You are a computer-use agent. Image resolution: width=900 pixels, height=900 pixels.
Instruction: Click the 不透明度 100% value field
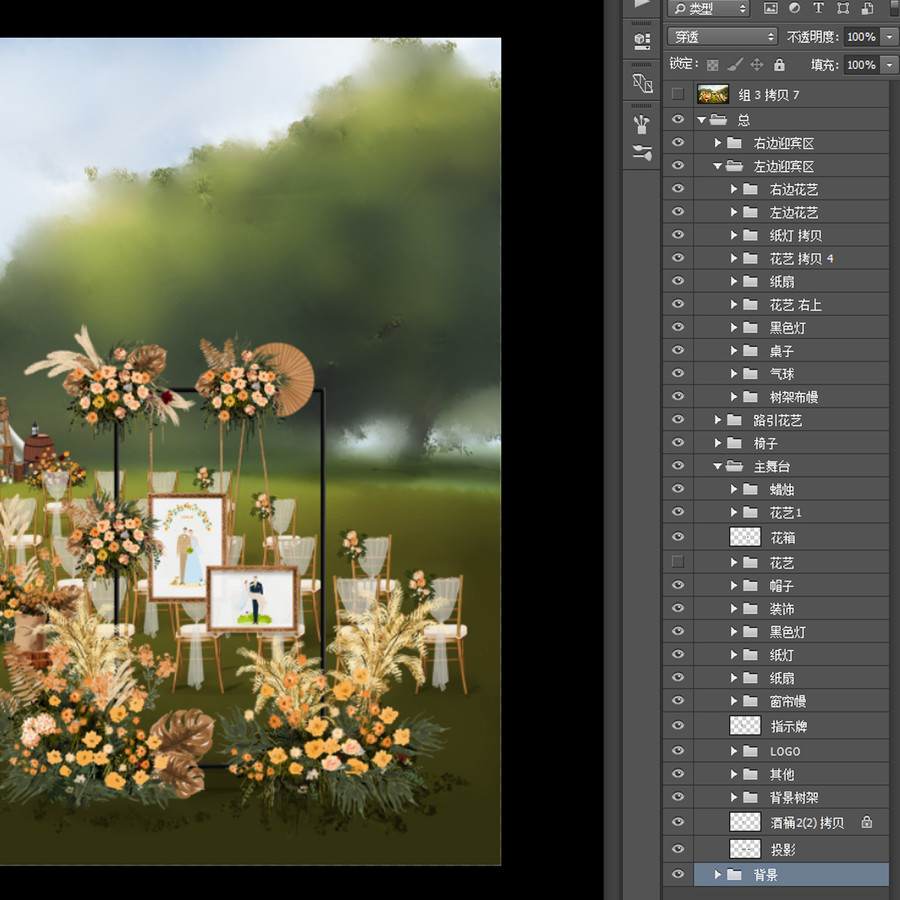[x=862, y=37]
